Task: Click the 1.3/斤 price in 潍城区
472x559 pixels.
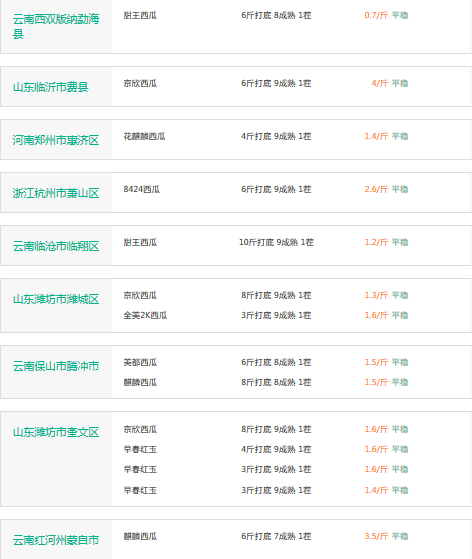Action: click(376, 295)
